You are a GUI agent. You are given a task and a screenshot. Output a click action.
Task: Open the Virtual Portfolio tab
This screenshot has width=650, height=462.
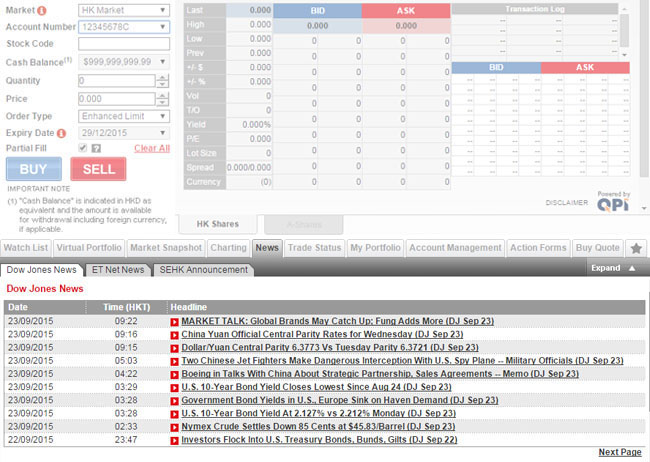89,248
